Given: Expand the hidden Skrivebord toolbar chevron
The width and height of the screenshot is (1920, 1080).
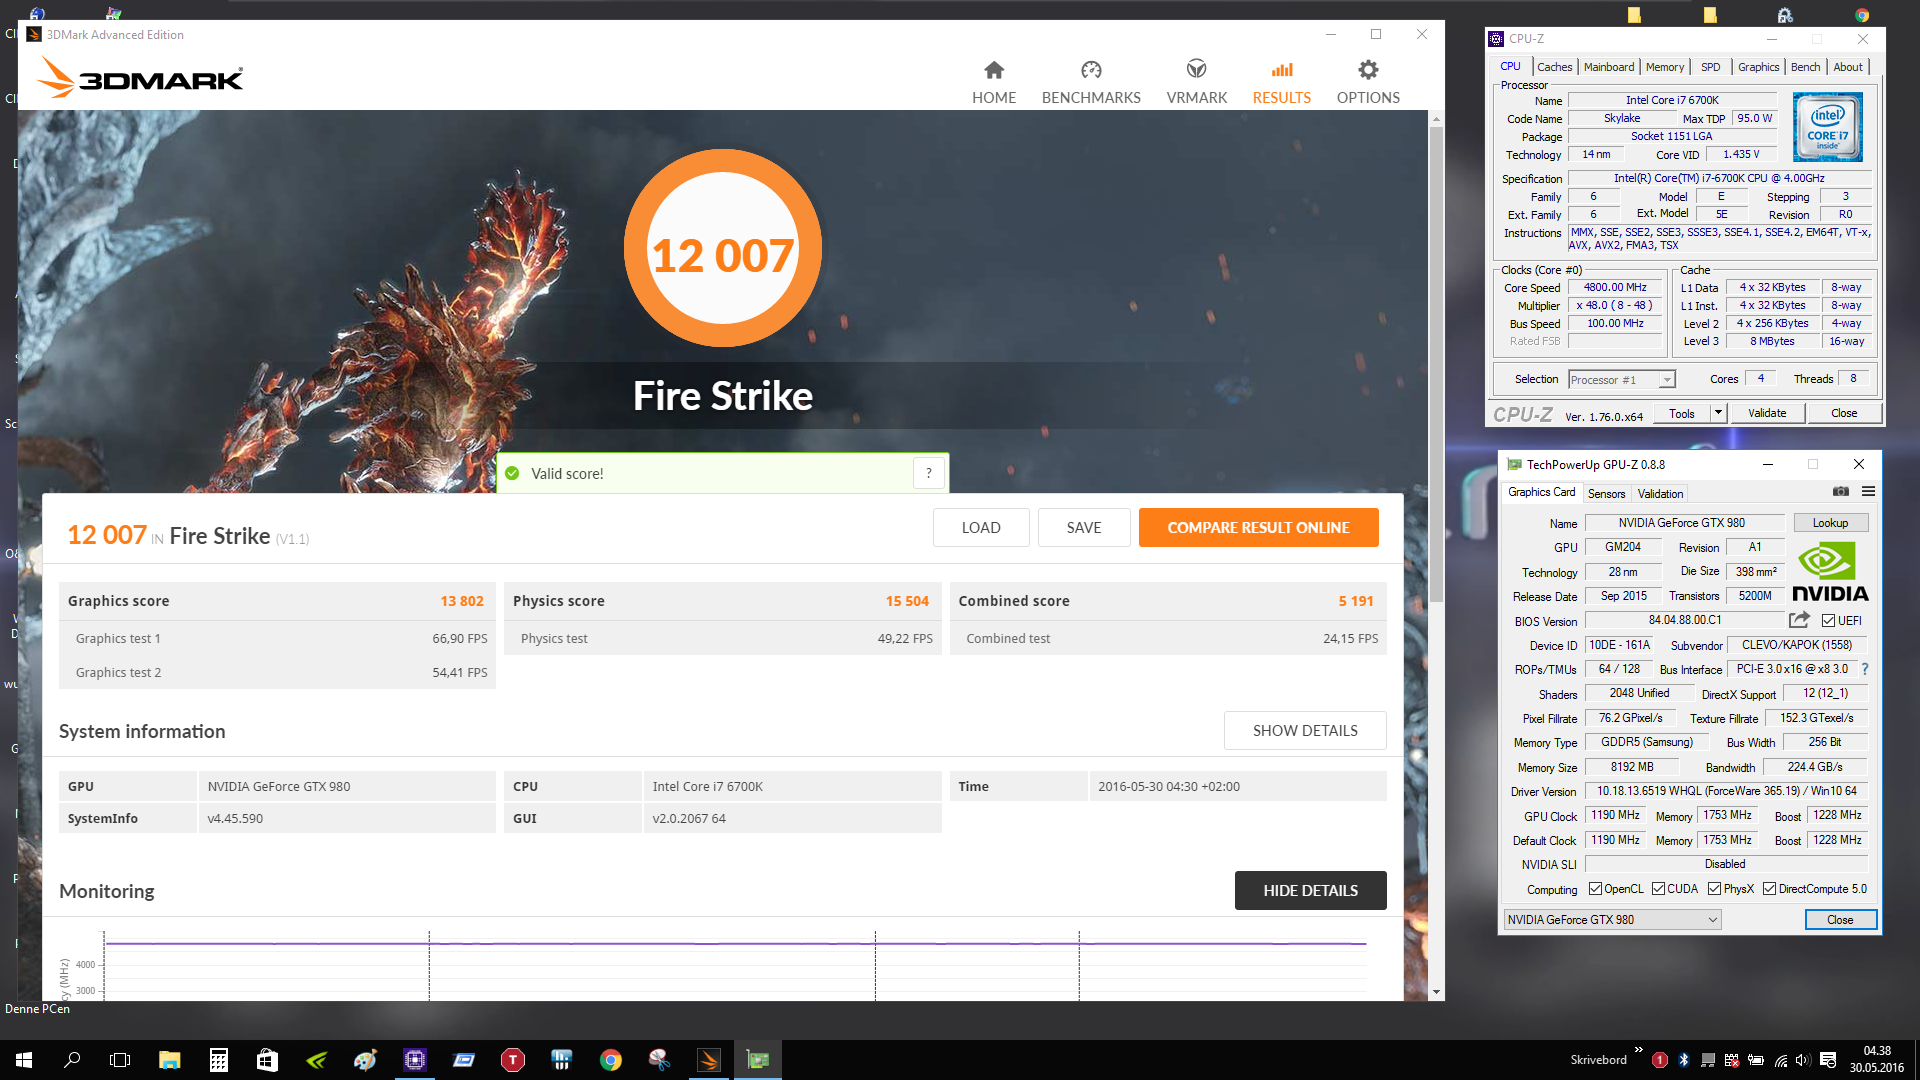Looking at the screenshot, I should pyautogui.click(x=1638, y=1050).
